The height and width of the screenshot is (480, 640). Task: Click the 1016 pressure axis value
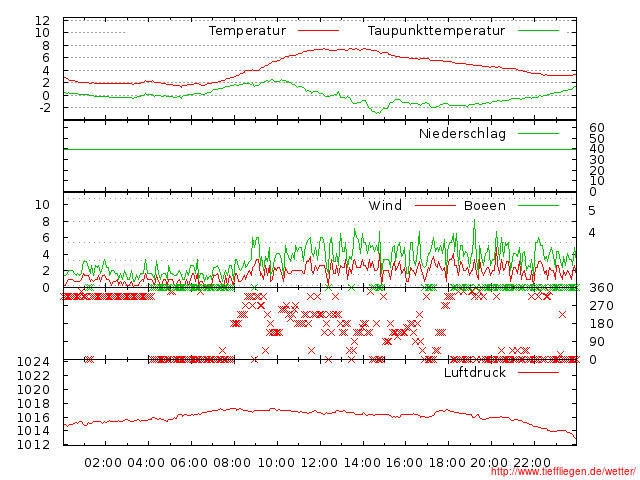tap(33, 418)
